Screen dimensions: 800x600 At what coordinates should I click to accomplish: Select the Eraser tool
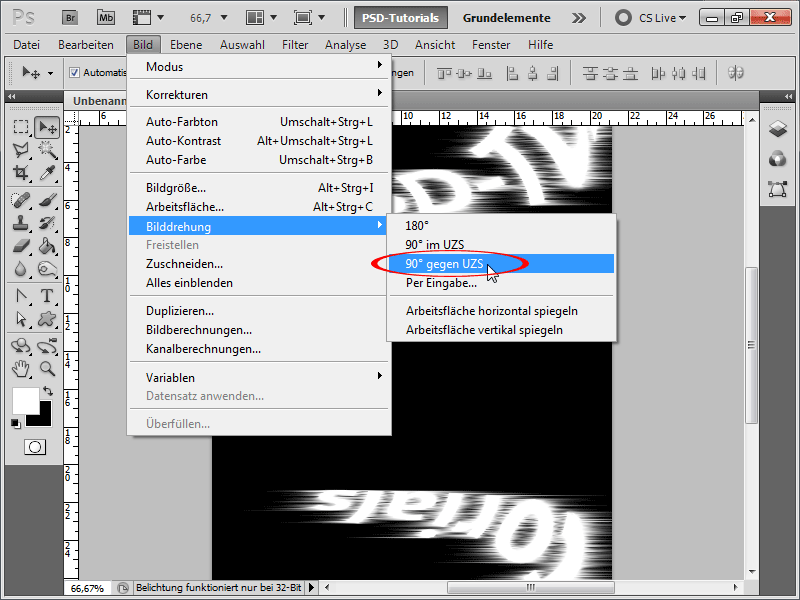[21, 246]
